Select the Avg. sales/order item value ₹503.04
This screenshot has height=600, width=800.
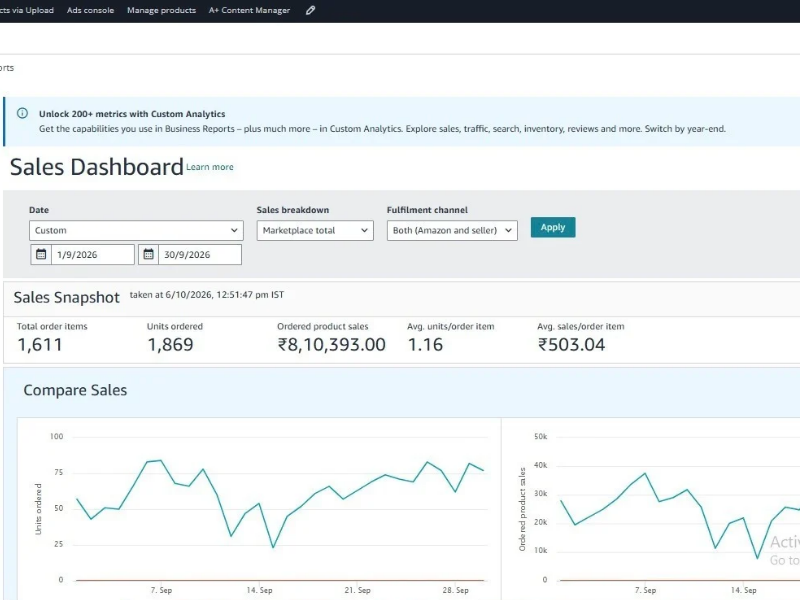pyautogui.click(x=571, y=345)
